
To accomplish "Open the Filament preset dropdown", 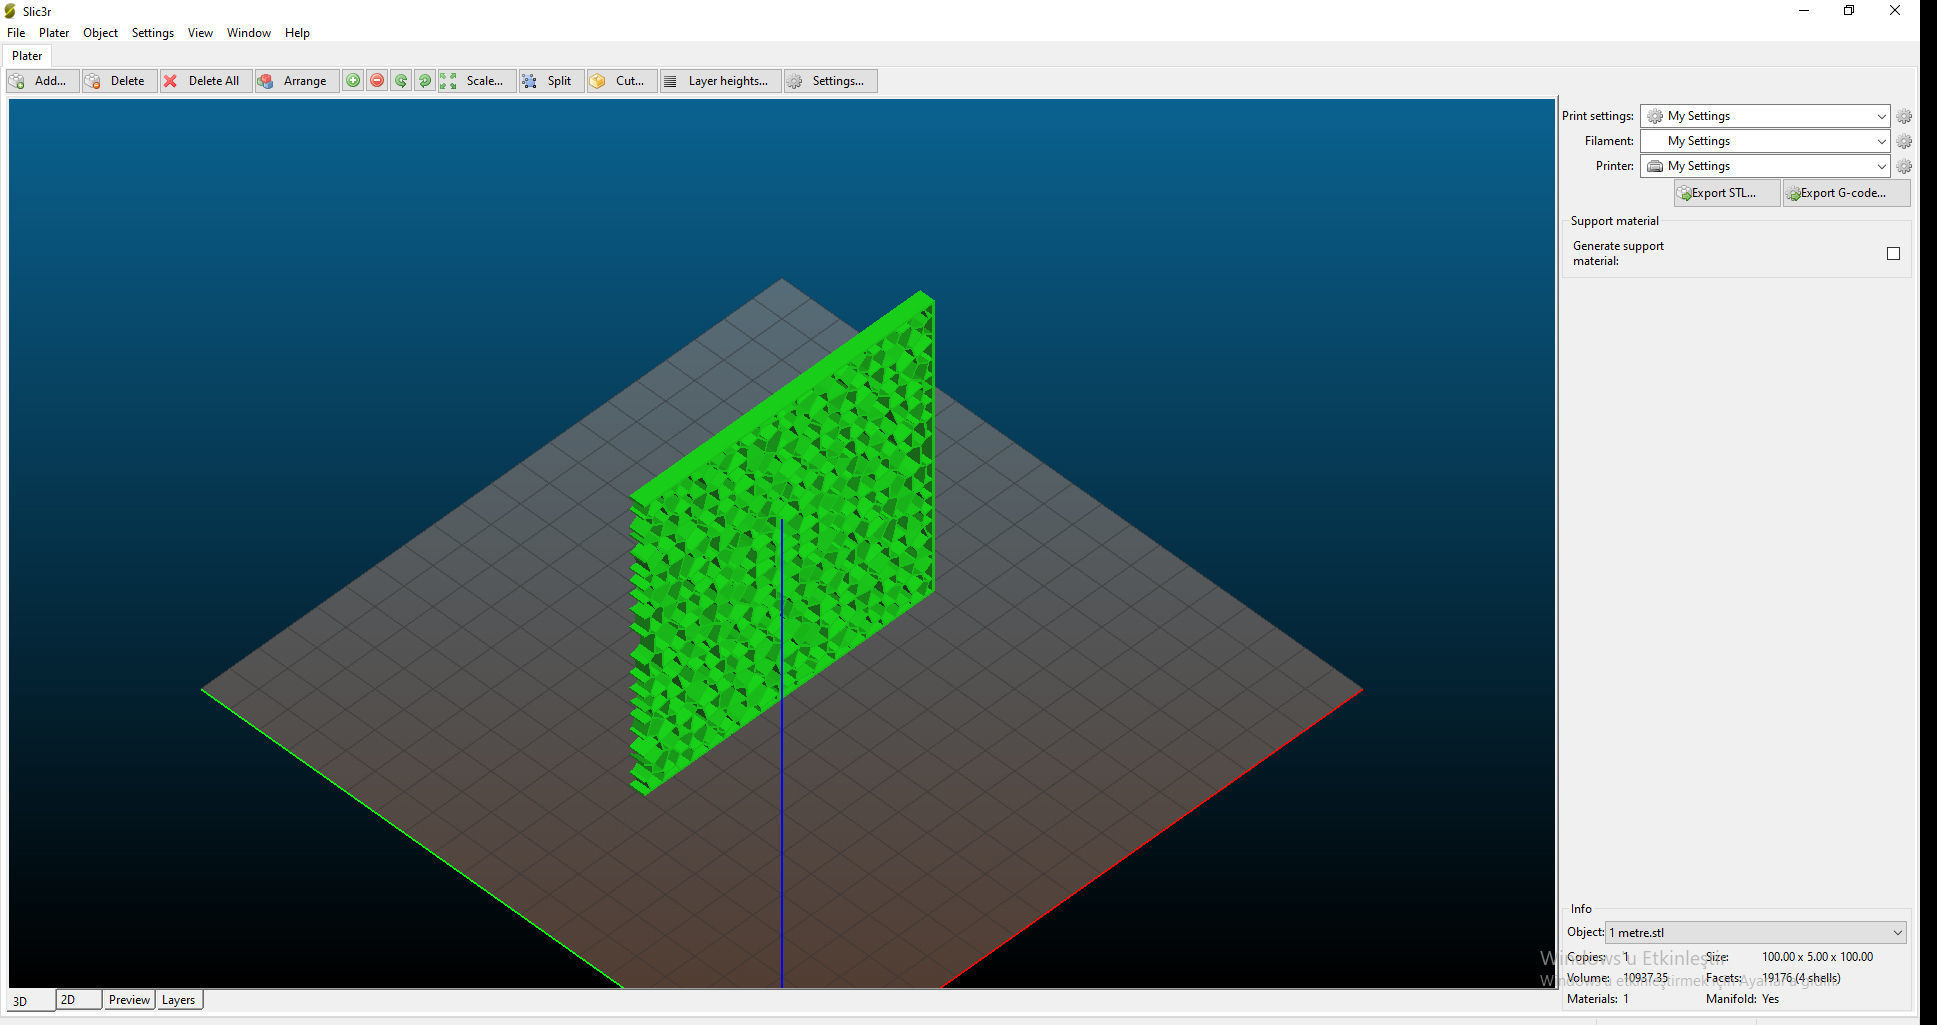I will pos(1765,141).
